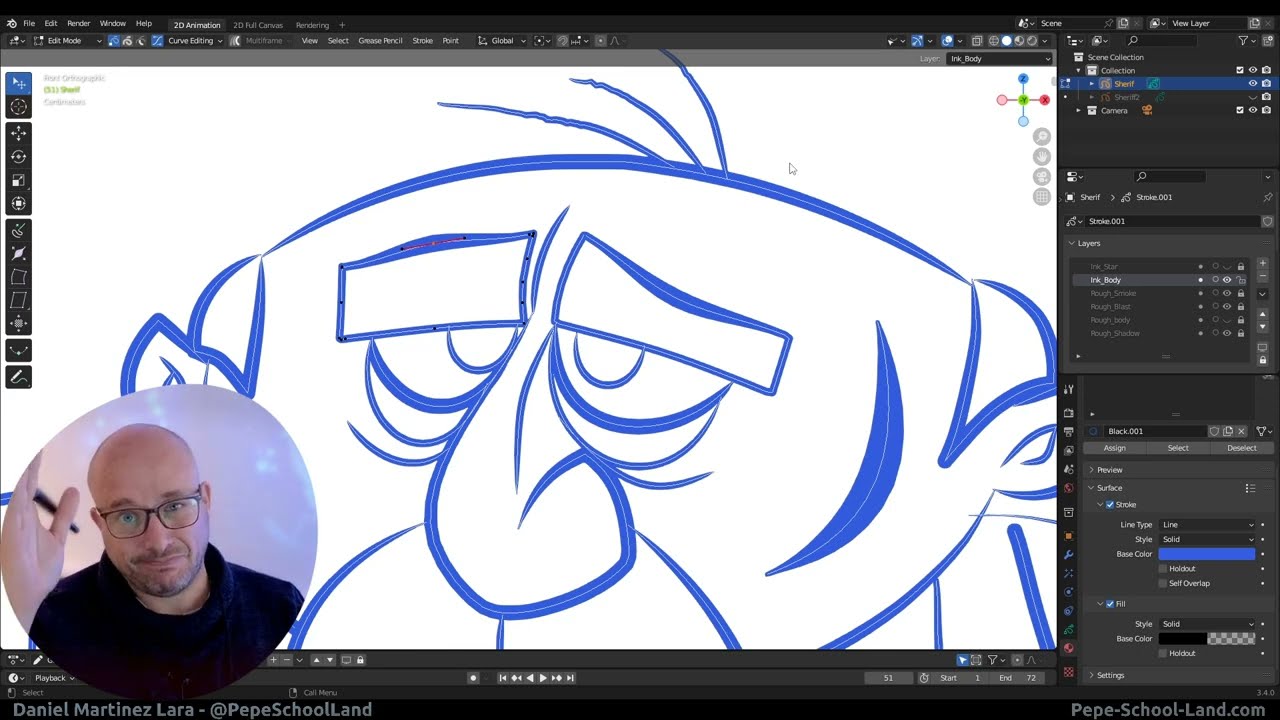1280x720 pixels.
Task: Remove the selected grease pencil layer
Action: click(x=1262, y=277)
